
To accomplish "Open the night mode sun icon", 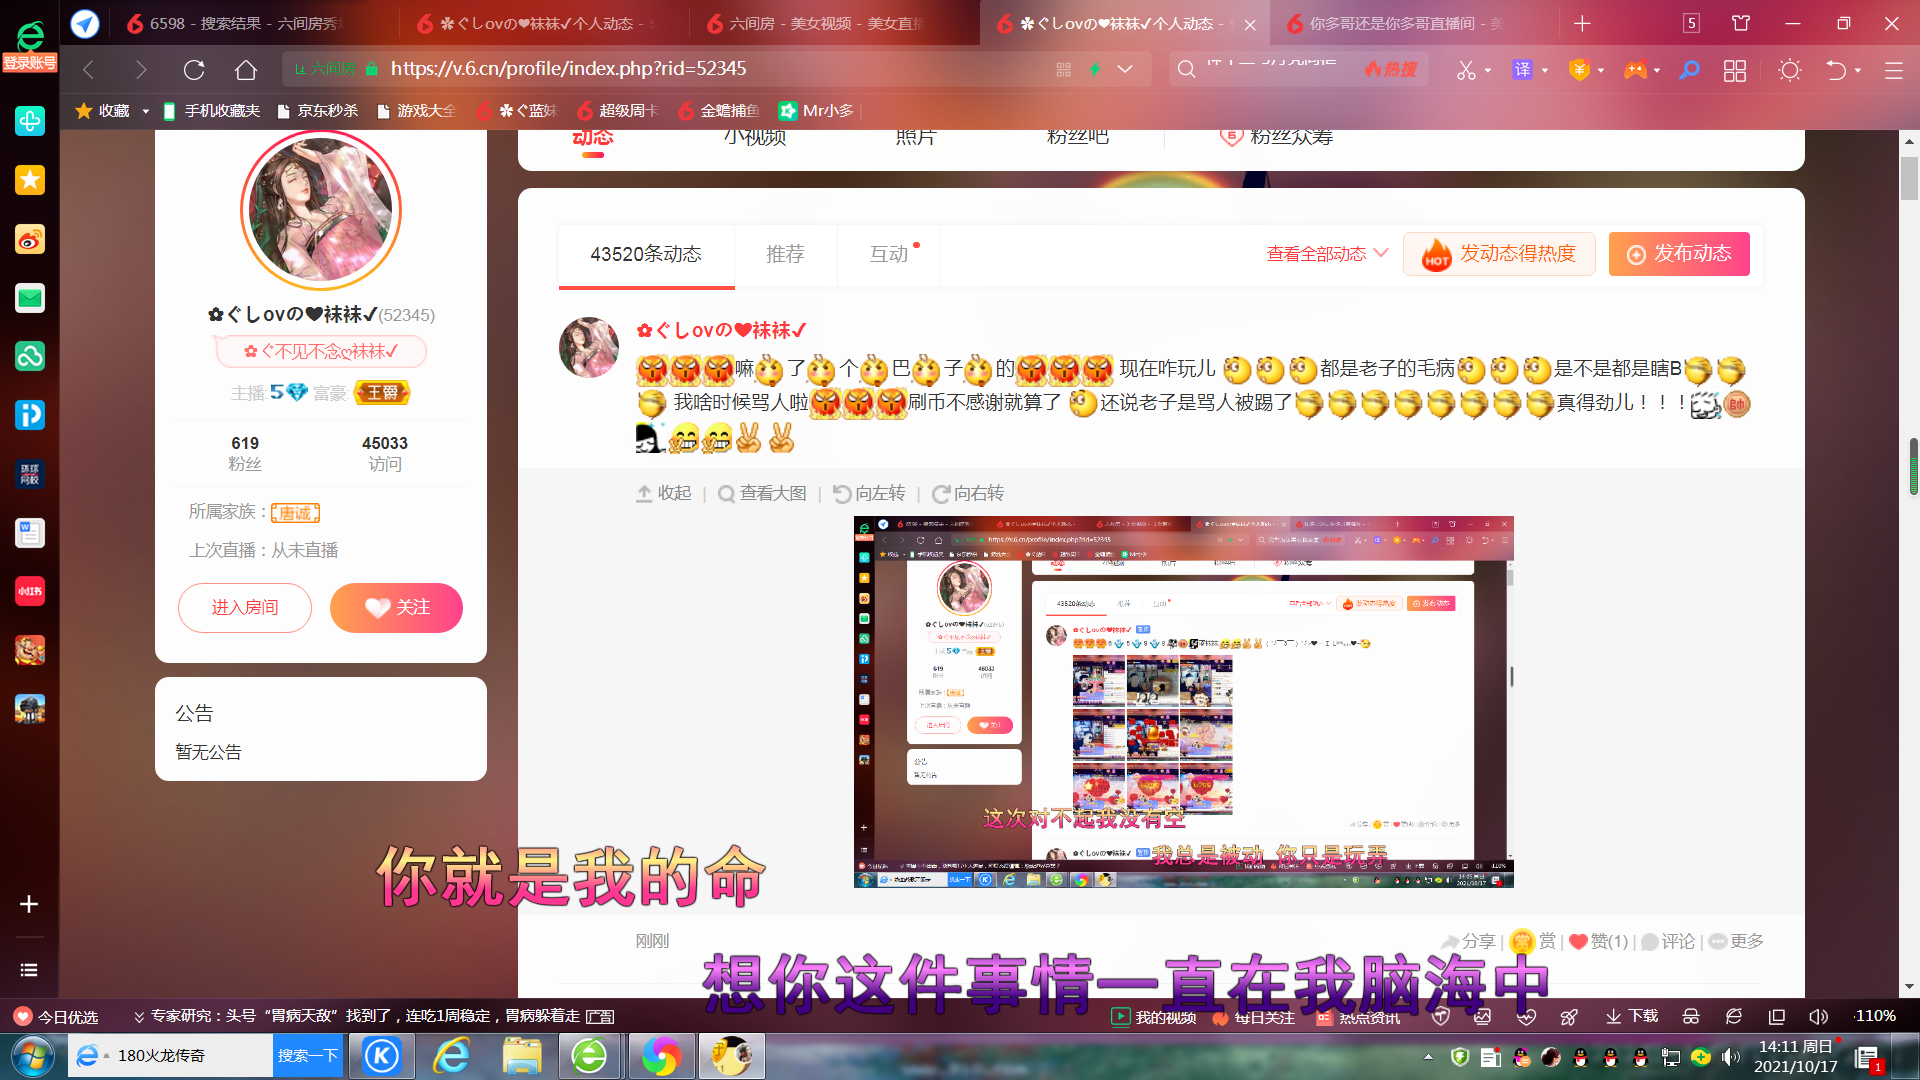I will [1790, 70].
